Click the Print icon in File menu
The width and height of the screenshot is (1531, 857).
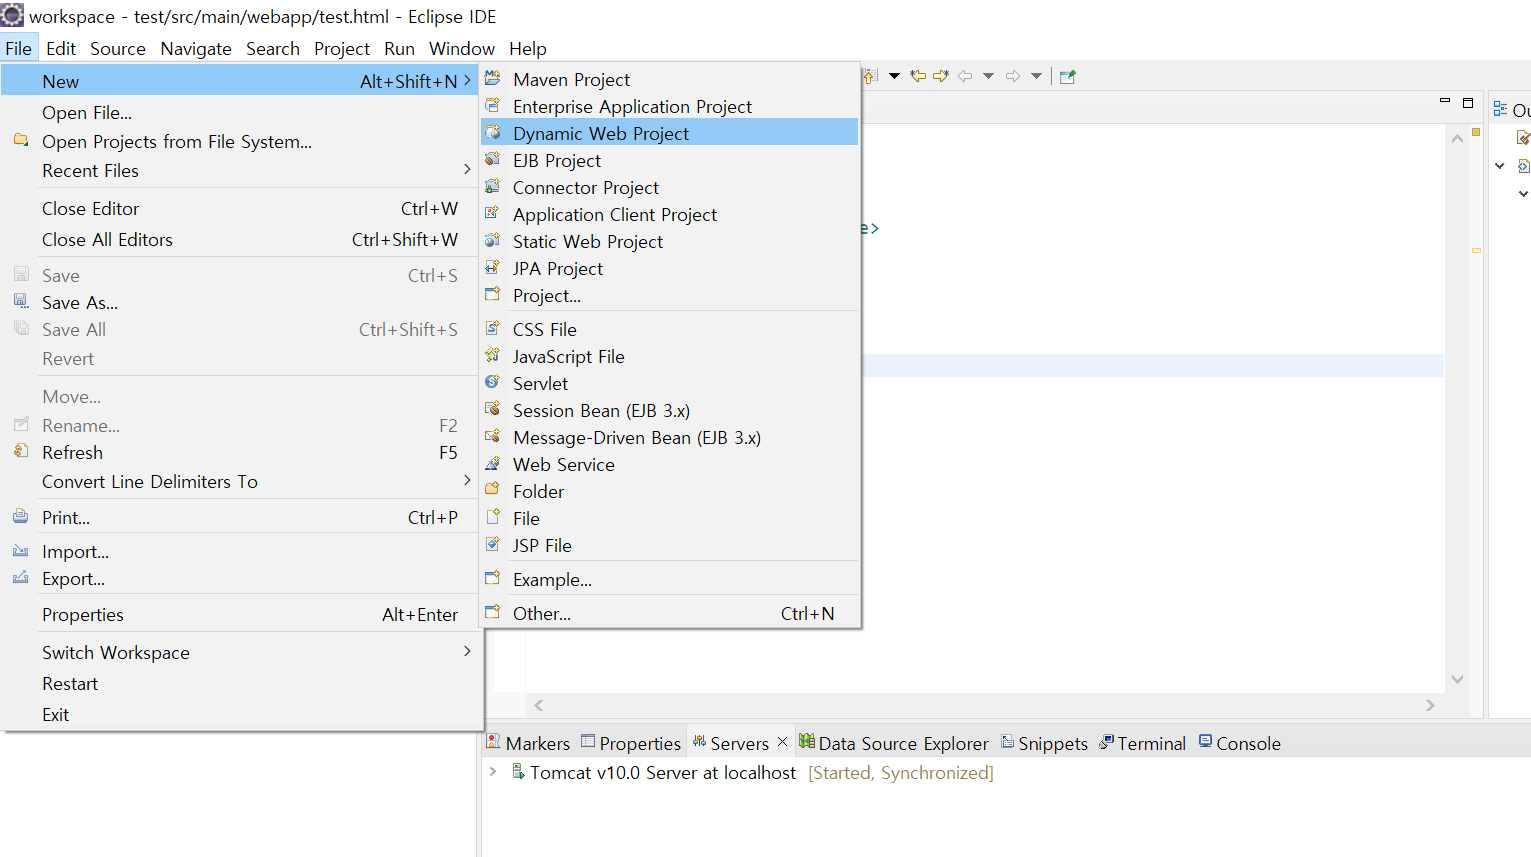point(21,516)
